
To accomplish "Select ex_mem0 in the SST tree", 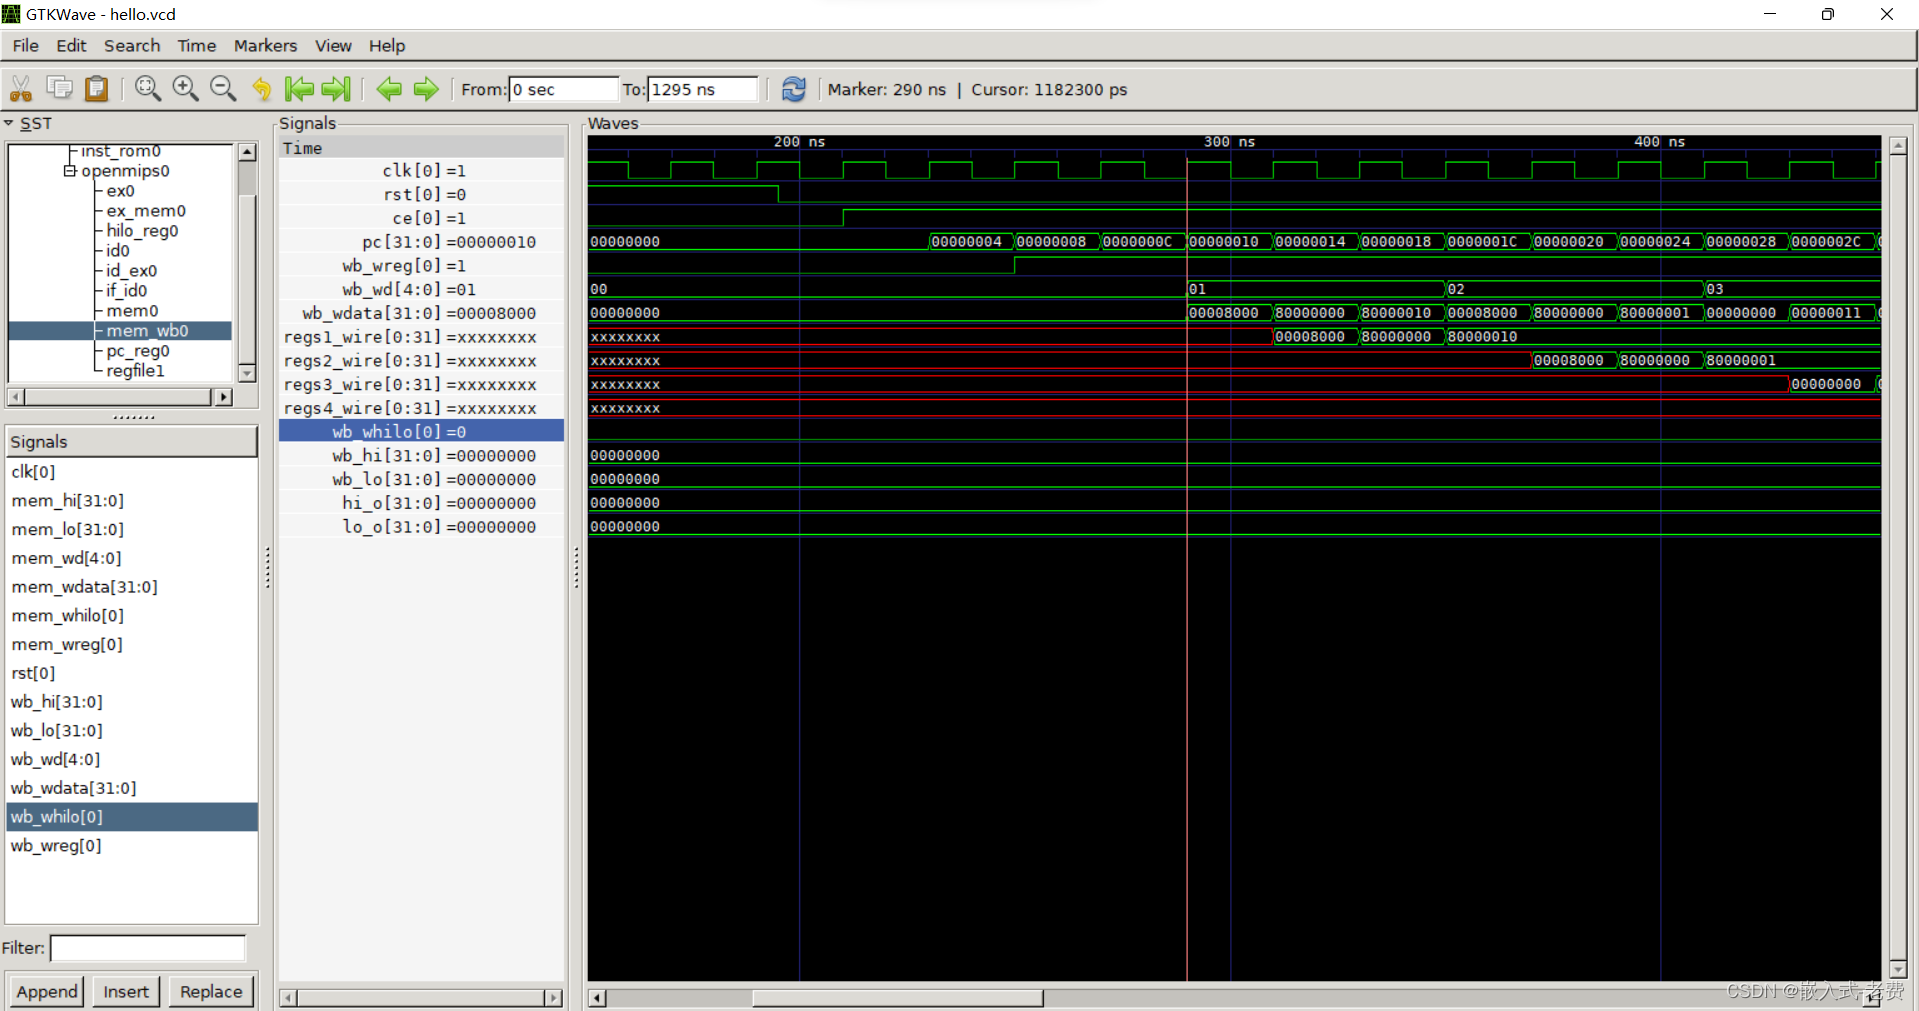I will click(x=146, y=211).
